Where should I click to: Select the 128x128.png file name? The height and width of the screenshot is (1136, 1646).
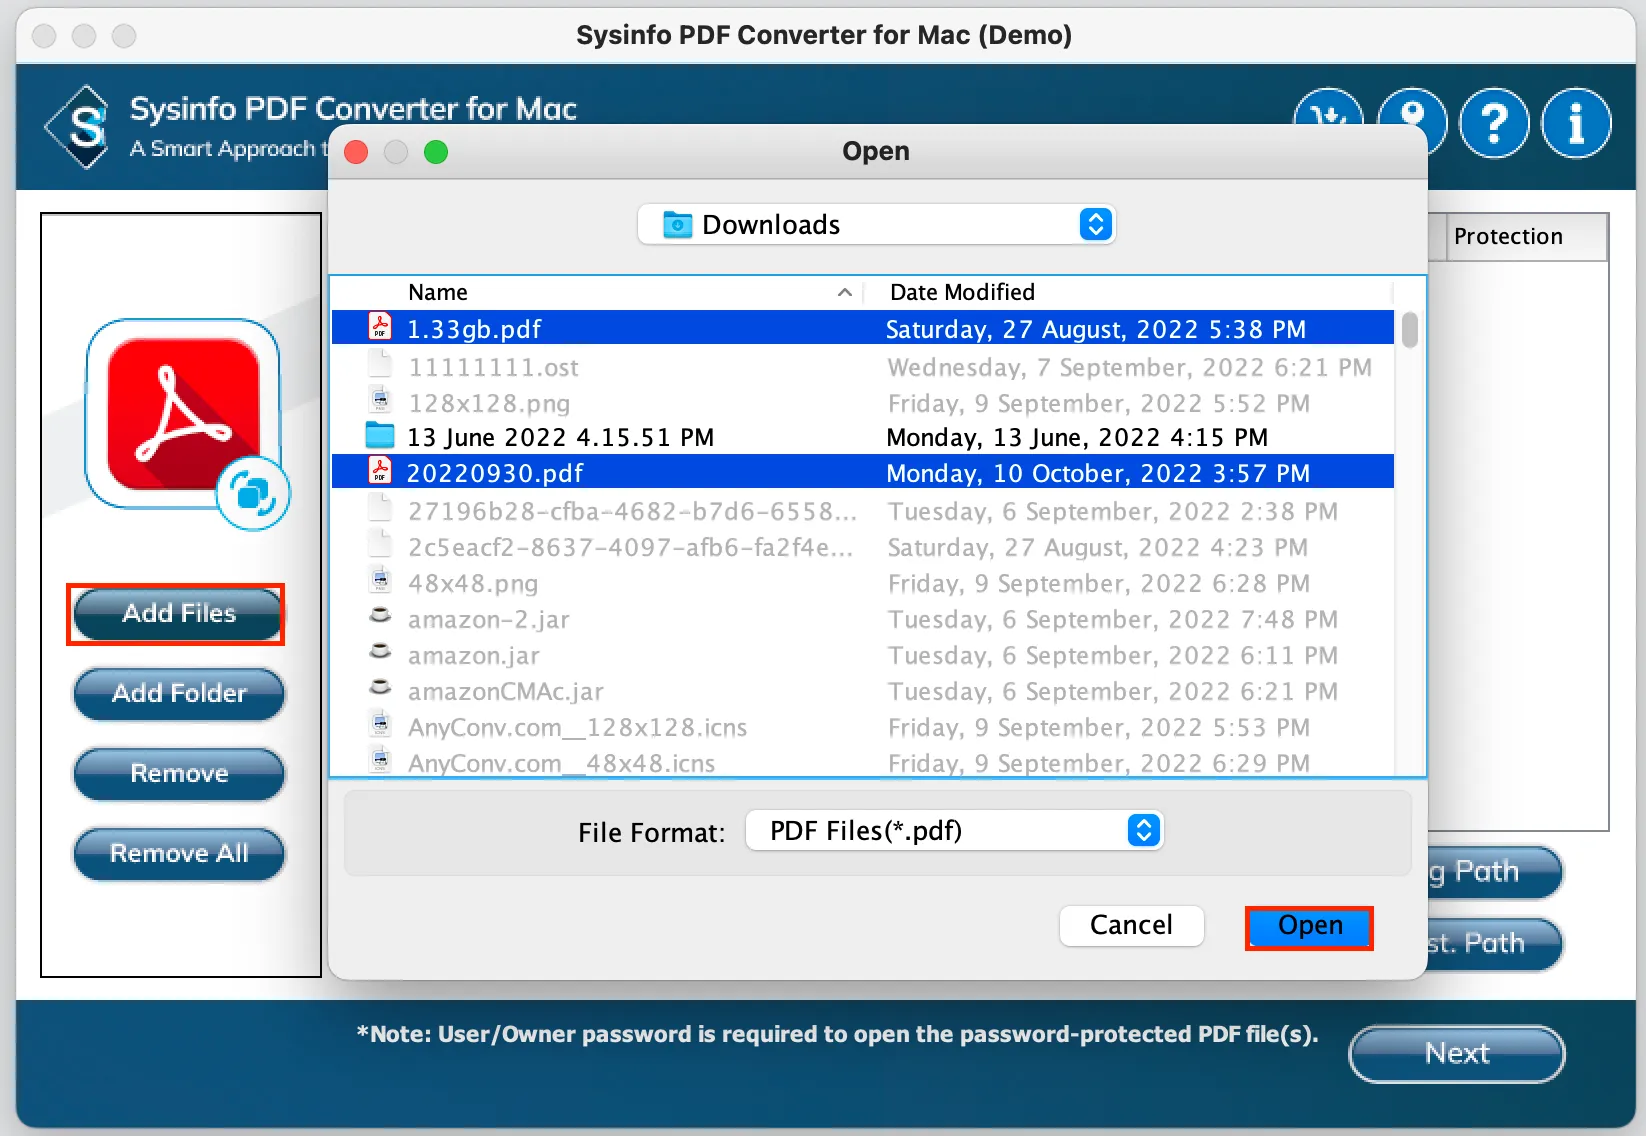click(x=489, y=403)
